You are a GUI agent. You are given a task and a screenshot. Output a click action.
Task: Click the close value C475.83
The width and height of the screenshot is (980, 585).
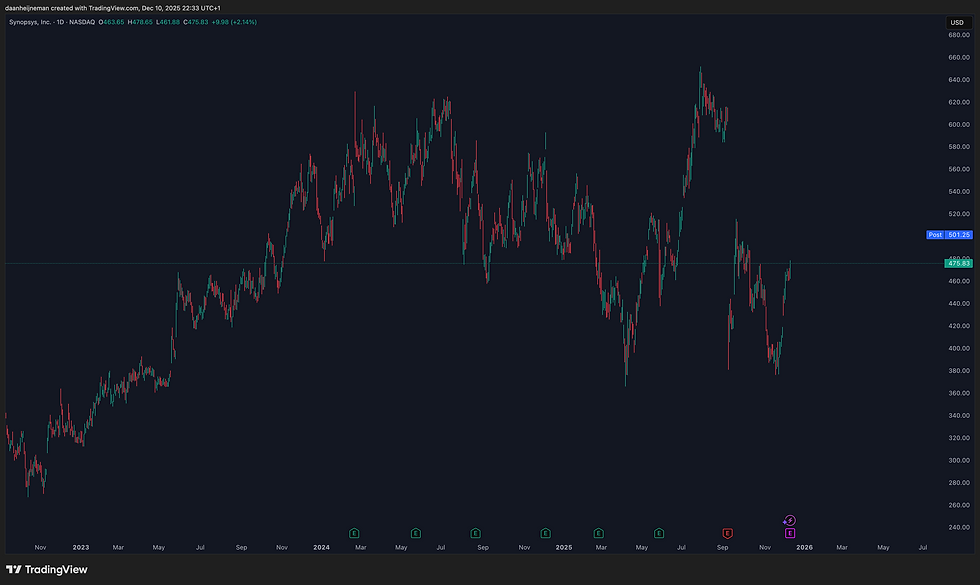coord(196,22)
